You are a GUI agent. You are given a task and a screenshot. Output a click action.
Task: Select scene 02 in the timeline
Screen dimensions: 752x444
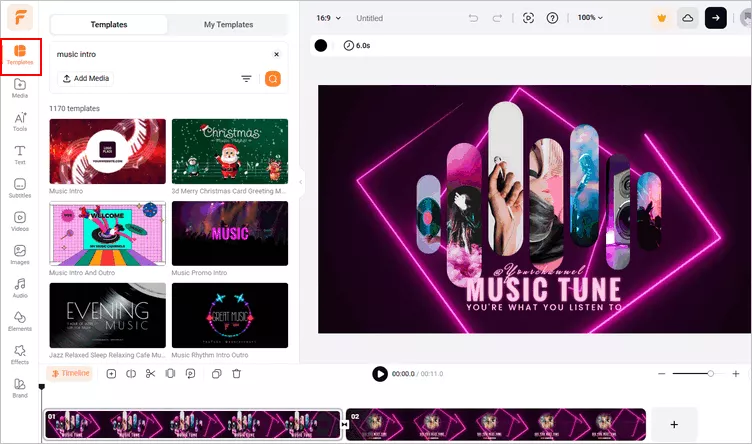click(x=496, y=424)
